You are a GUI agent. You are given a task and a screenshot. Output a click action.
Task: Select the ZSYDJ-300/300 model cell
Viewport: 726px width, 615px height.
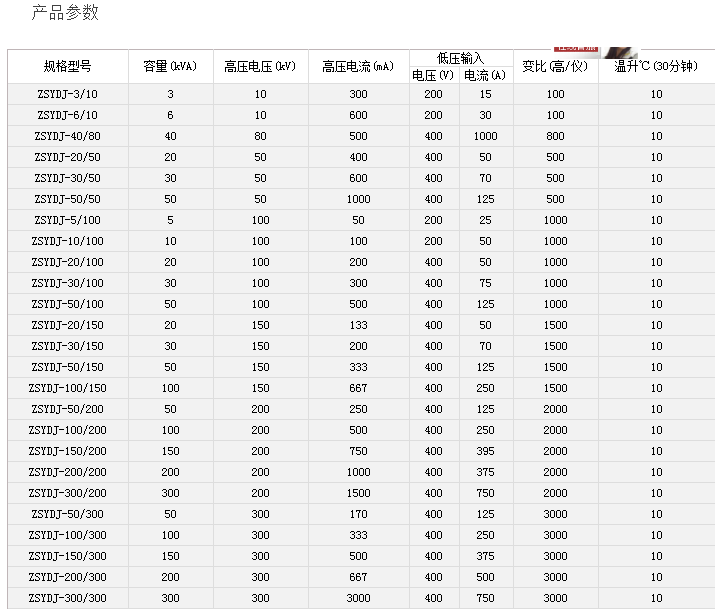68,598
